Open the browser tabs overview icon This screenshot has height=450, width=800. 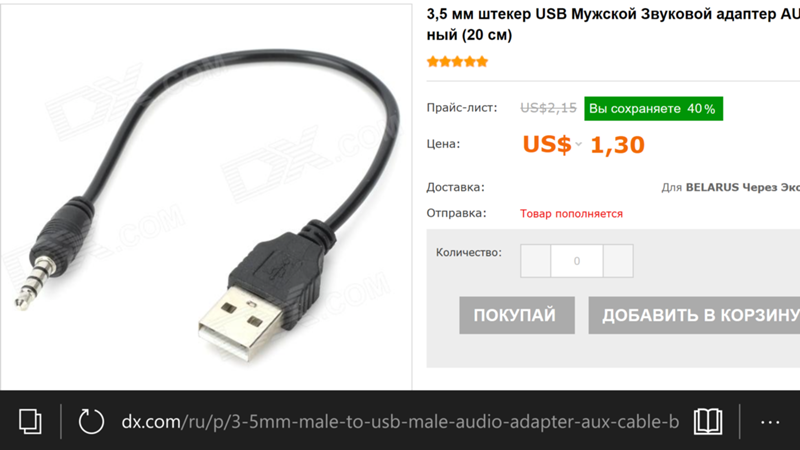(30, 421)
